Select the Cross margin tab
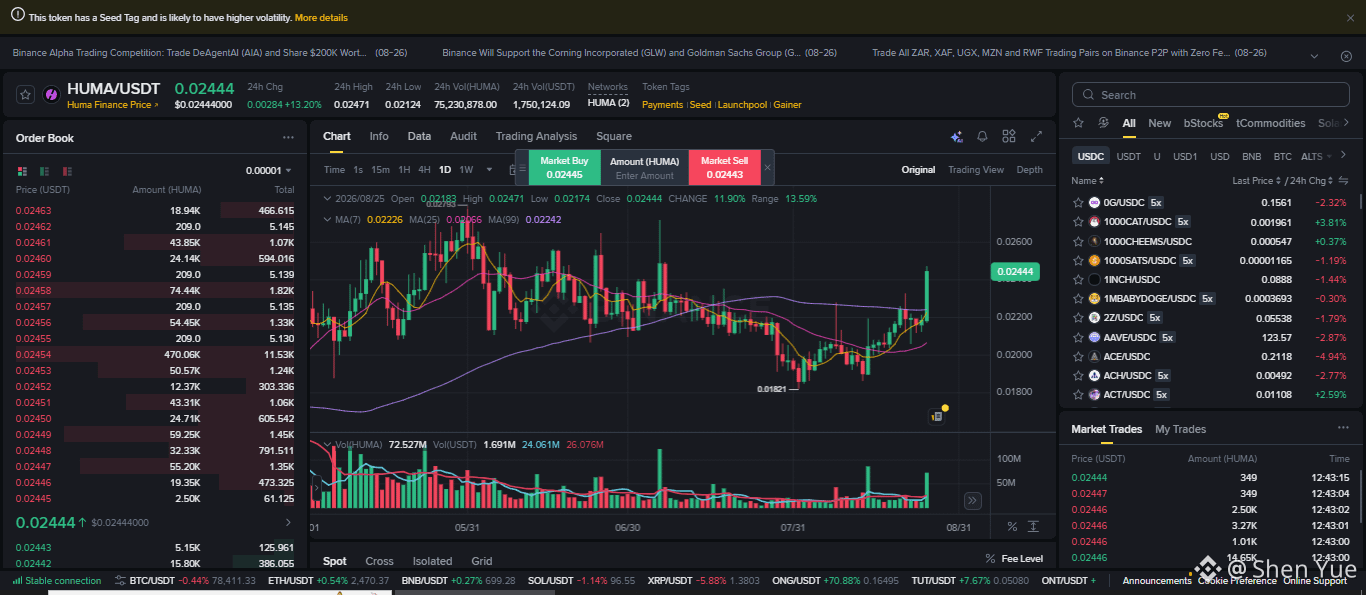This screenshot has height=595, width=1366. tap(379, 561)
